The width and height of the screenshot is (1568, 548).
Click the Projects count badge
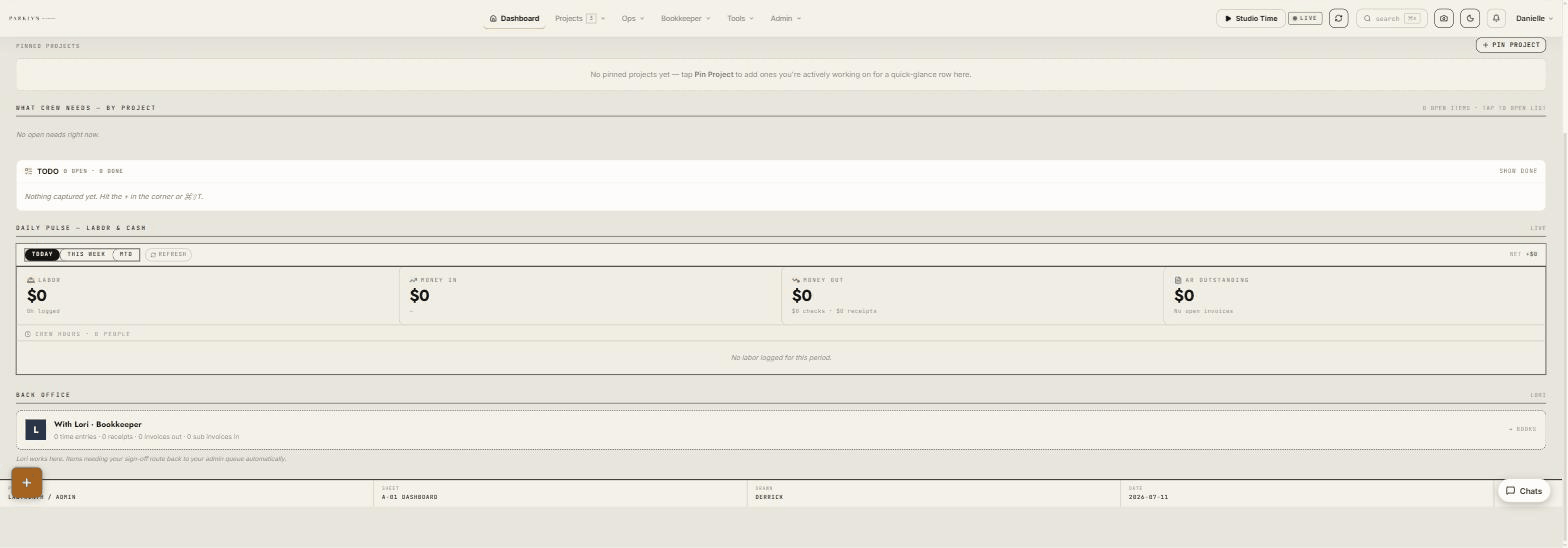point(591,18)
